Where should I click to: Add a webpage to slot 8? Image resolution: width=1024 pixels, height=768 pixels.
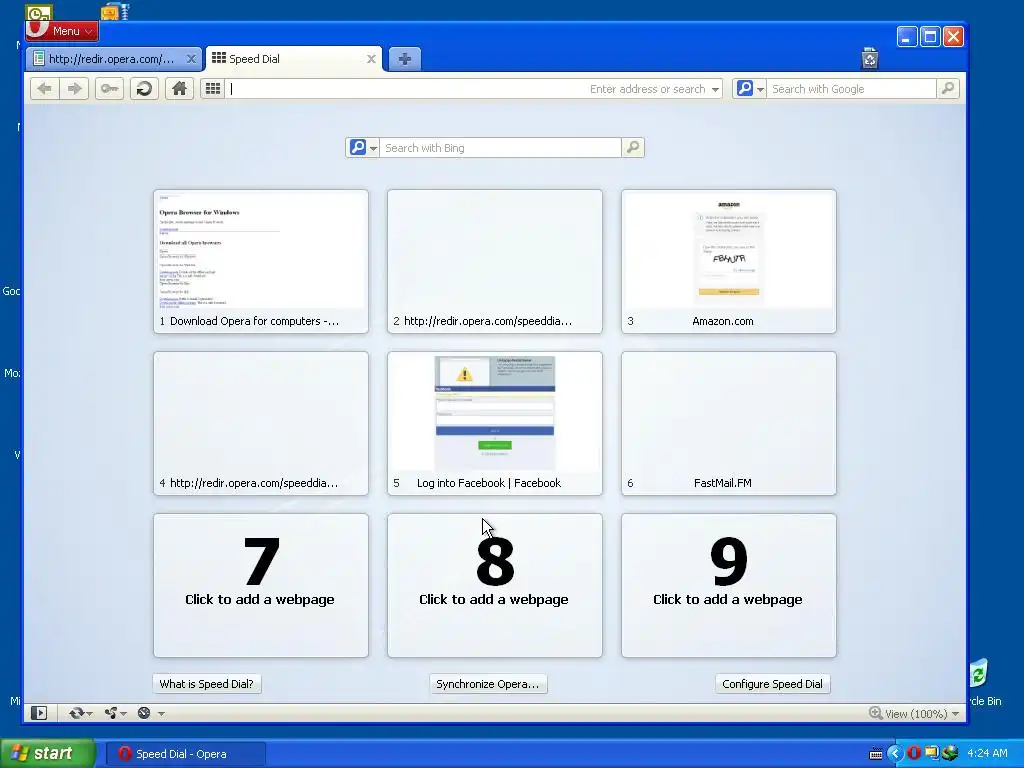(x=494, y=585)
